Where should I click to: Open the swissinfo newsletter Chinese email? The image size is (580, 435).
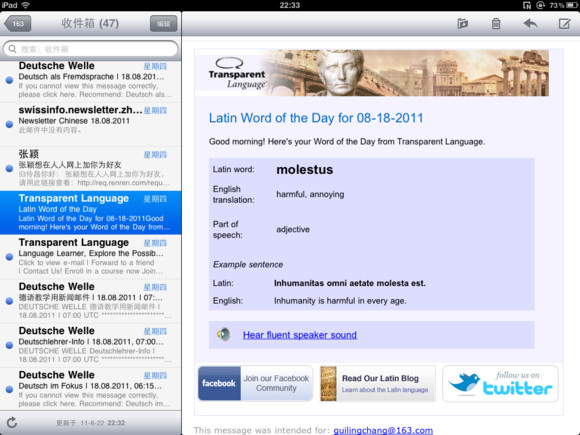(x=91, y=125)
